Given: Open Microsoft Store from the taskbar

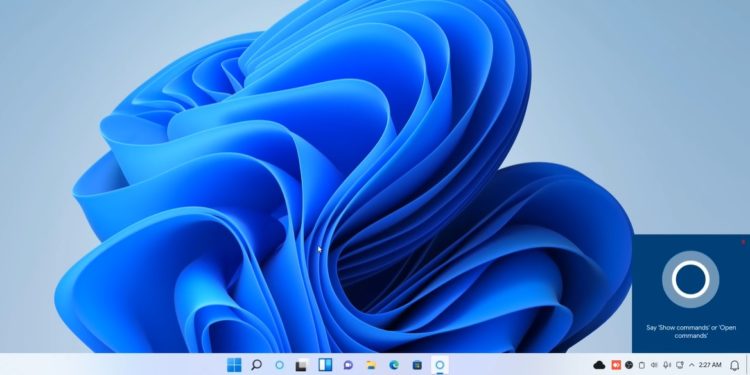Looking at the screenshot, I should pos(417,365).
